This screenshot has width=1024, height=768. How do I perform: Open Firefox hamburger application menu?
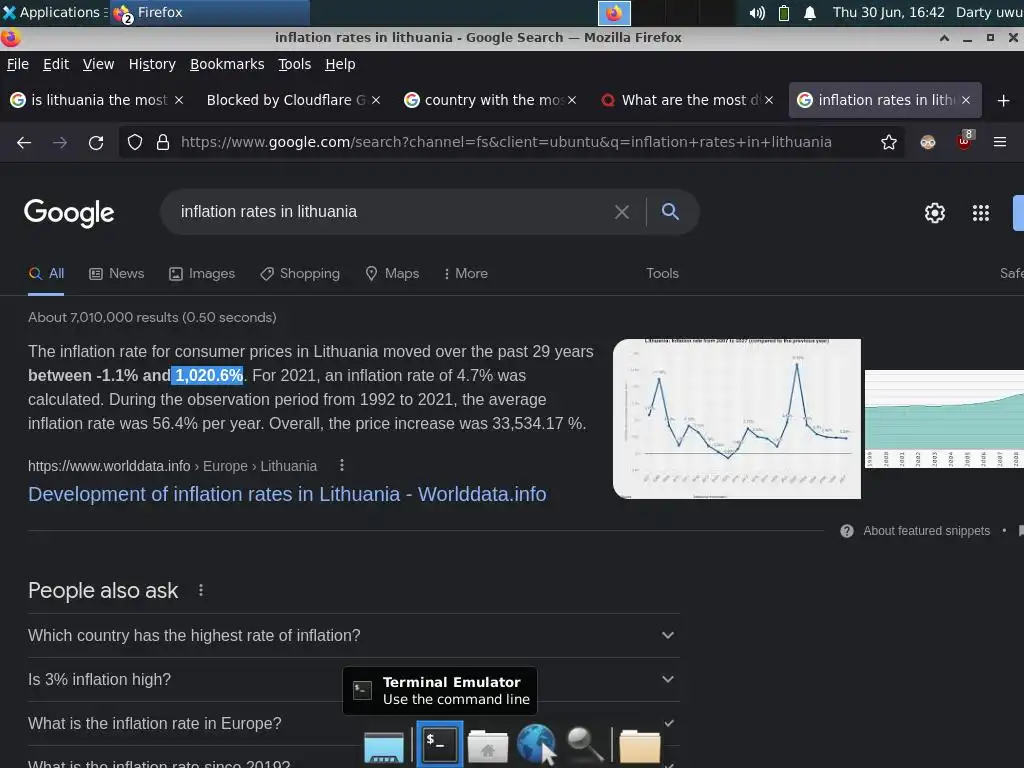tap(1000, 142)
